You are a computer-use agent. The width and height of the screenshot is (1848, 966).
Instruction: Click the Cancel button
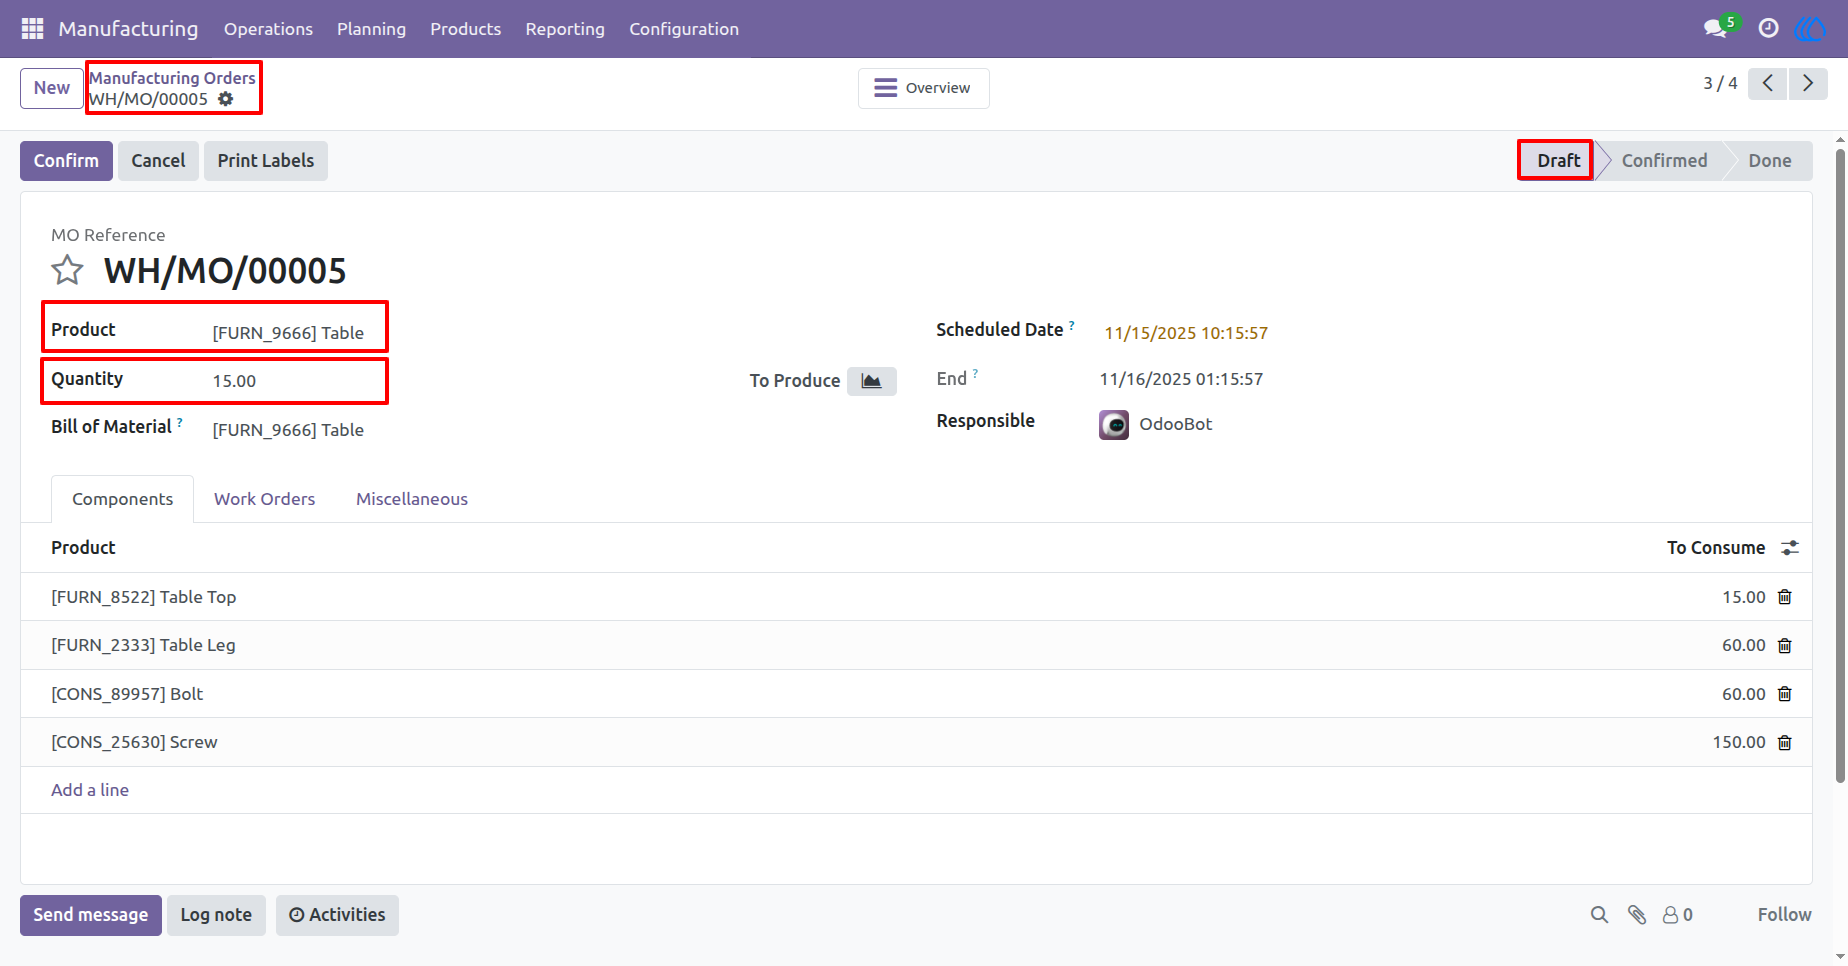click(158, 161)
